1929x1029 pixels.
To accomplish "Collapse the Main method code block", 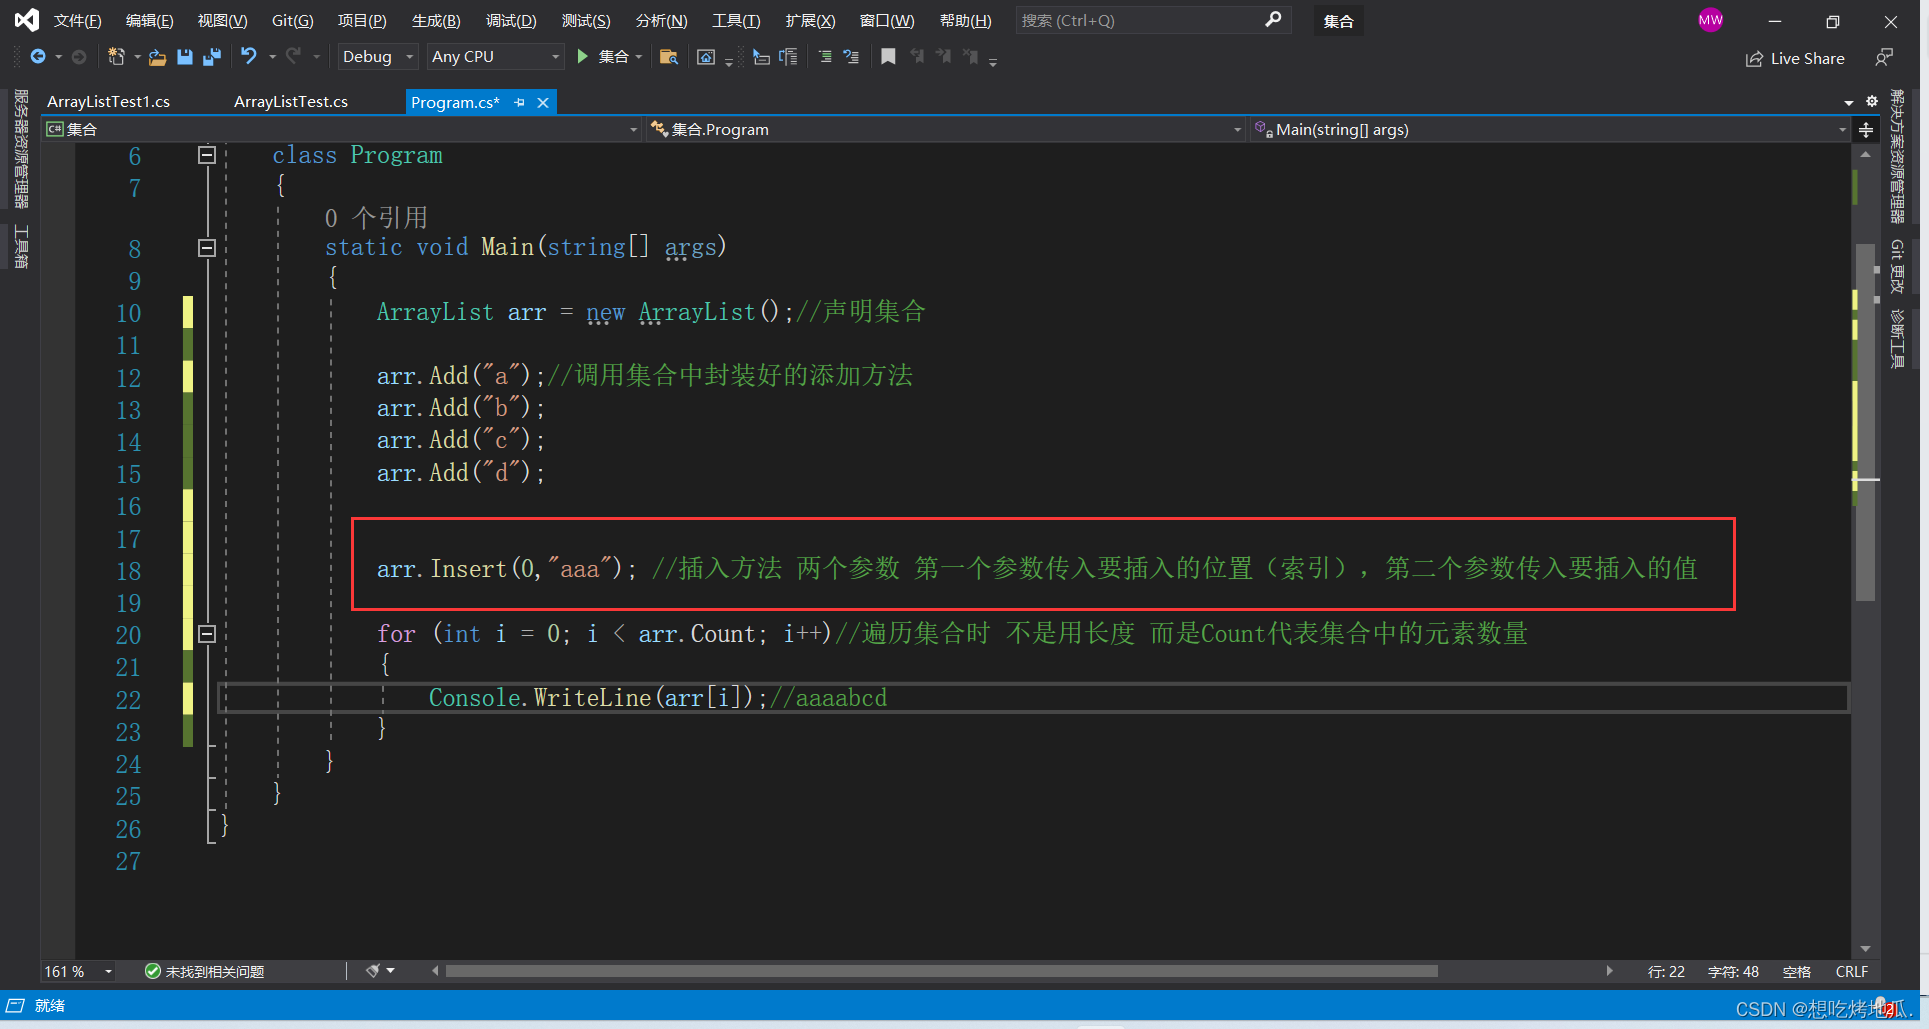I will [x=207, y=248].
